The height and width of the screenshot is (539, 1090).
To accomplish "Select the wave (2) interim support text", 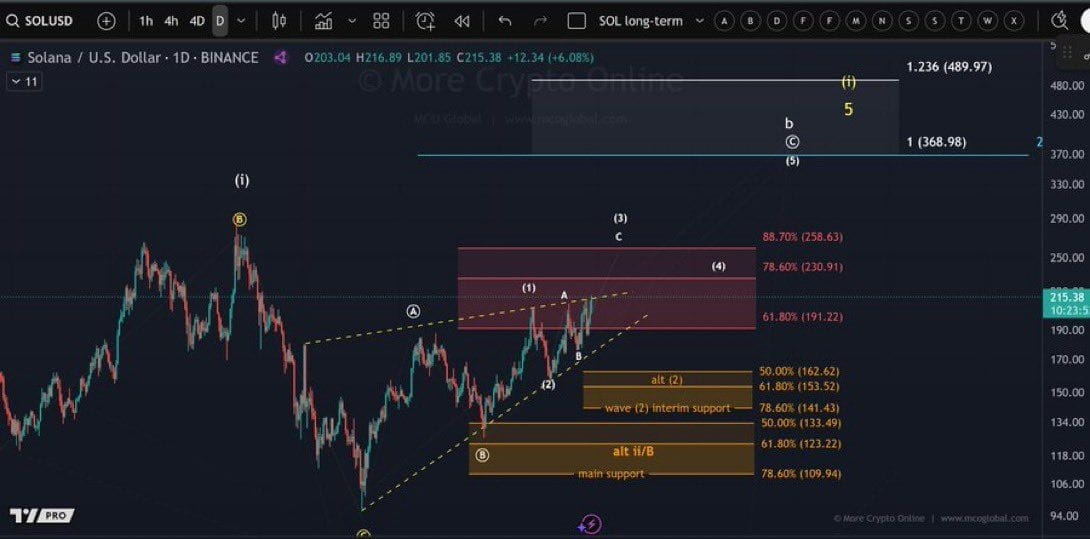I will coord(667,408).
